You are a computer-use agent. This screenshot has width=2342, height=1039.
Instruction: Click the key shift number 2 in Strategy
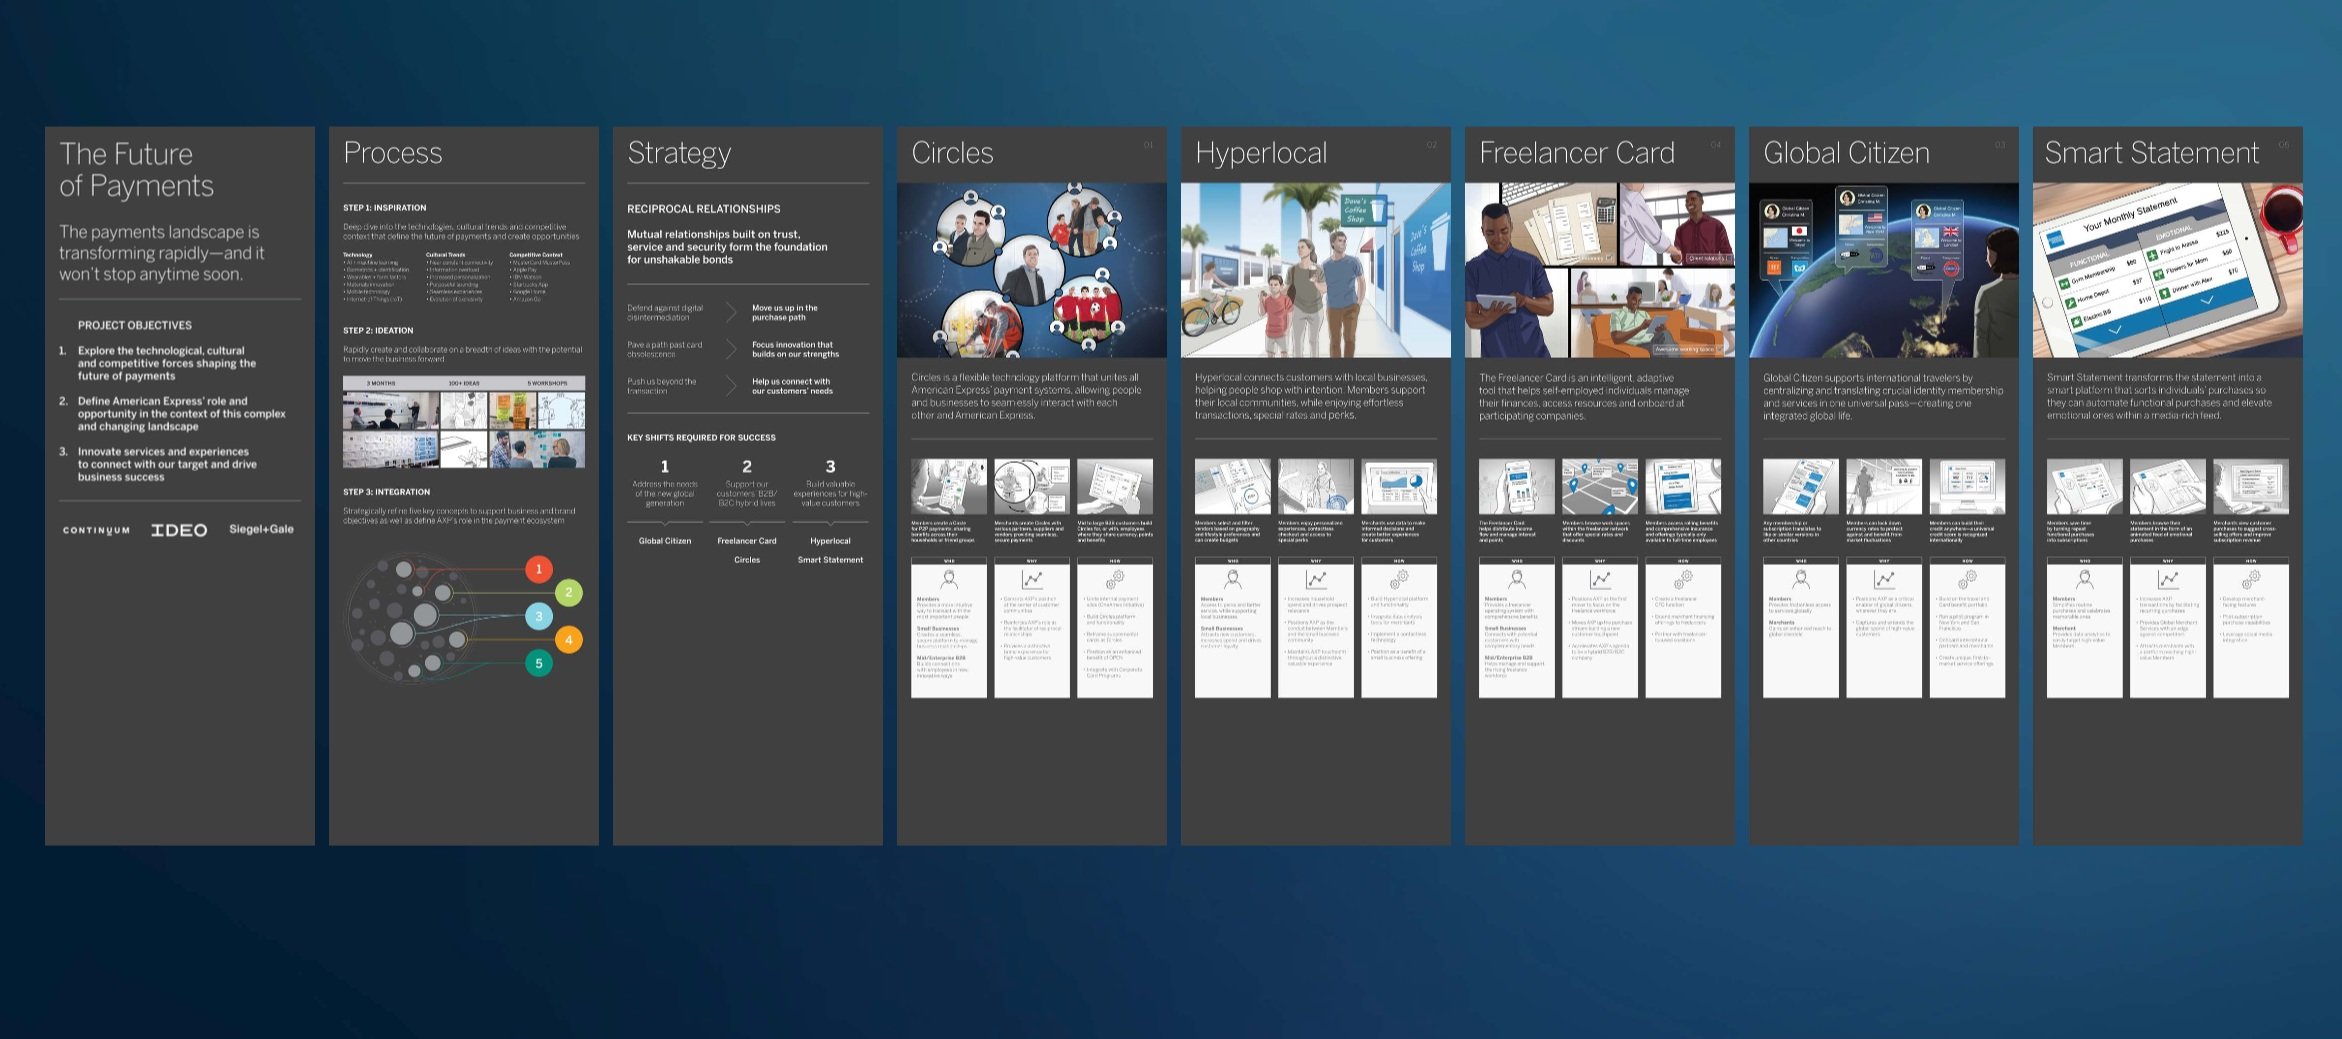pos(747,467)
